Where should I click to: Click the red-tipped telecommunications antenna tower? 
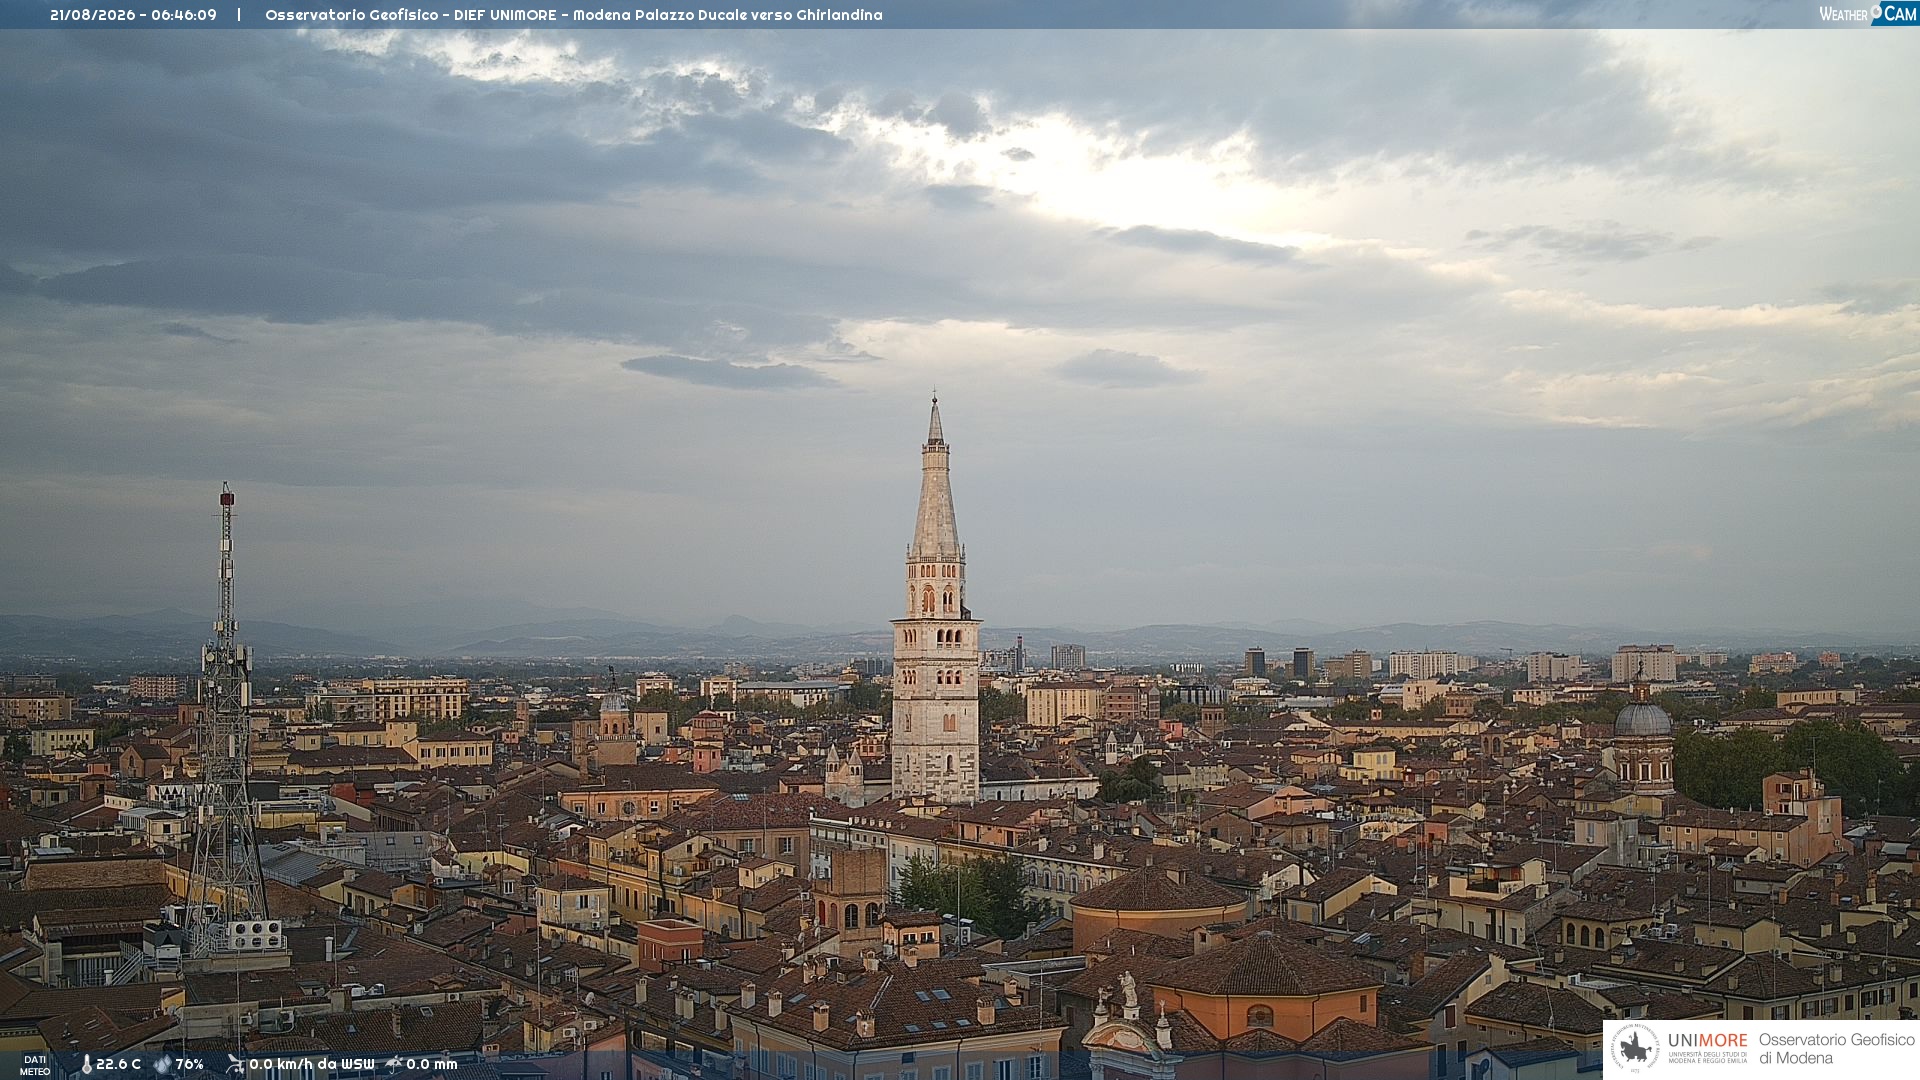tap(226, 720)
